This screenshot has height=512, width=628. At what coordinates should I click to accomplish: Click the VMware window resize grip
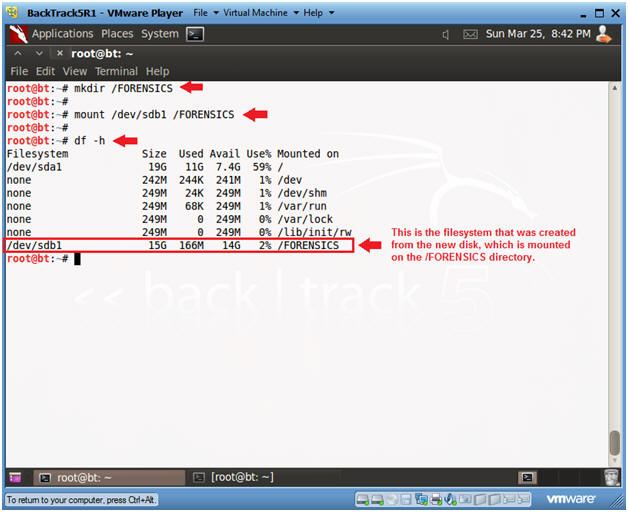[x=616, y=502]
